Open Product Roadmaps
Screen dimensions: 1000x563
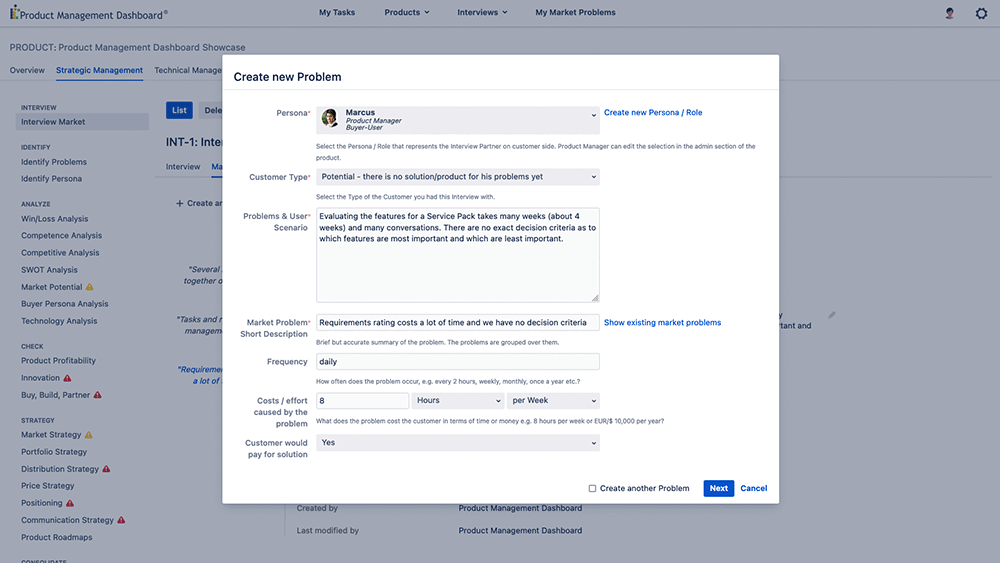point(56,537)
